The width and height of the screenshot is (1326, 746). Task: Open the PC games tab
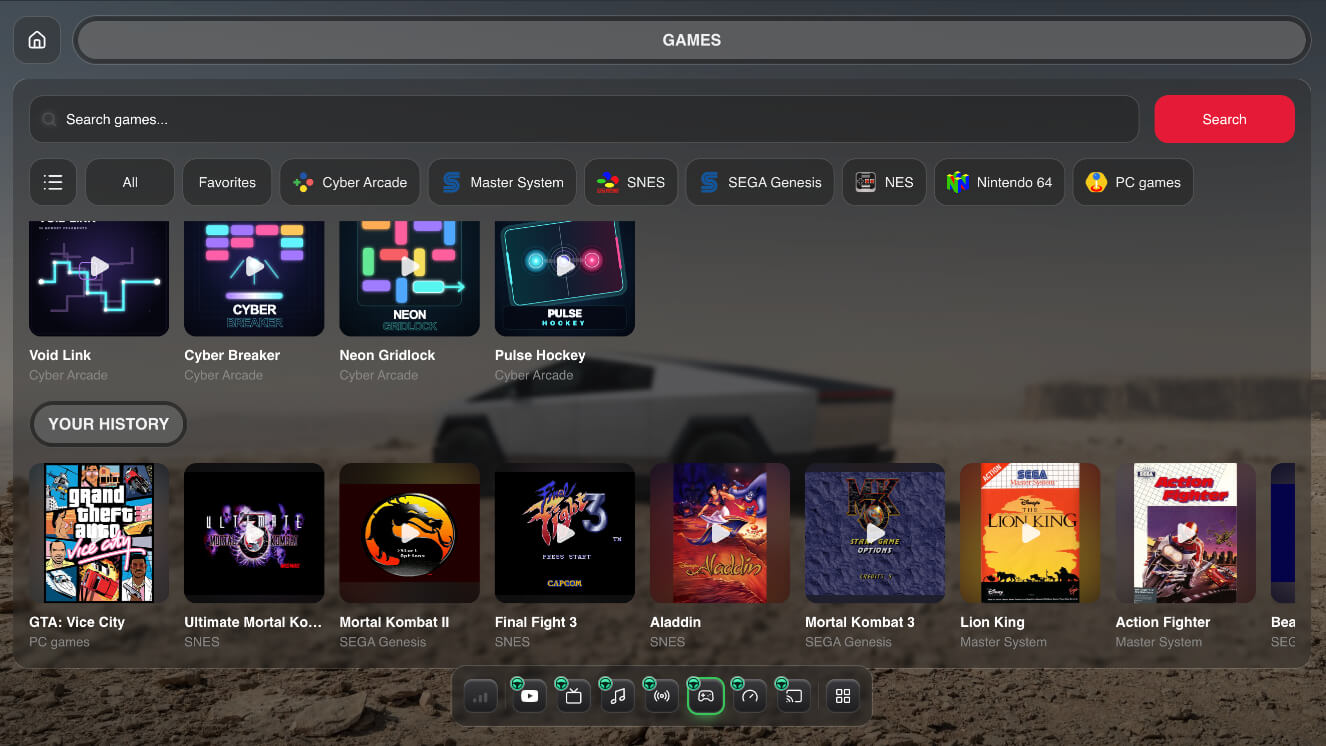pos(1133,182)
